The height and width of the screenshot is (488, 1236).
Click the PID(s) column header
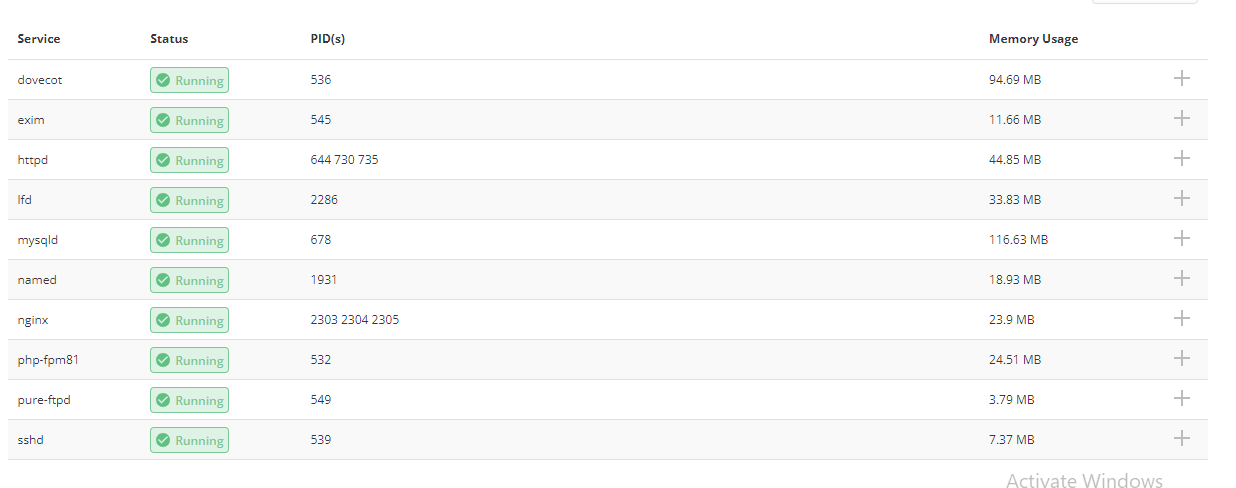click(328, 39)
